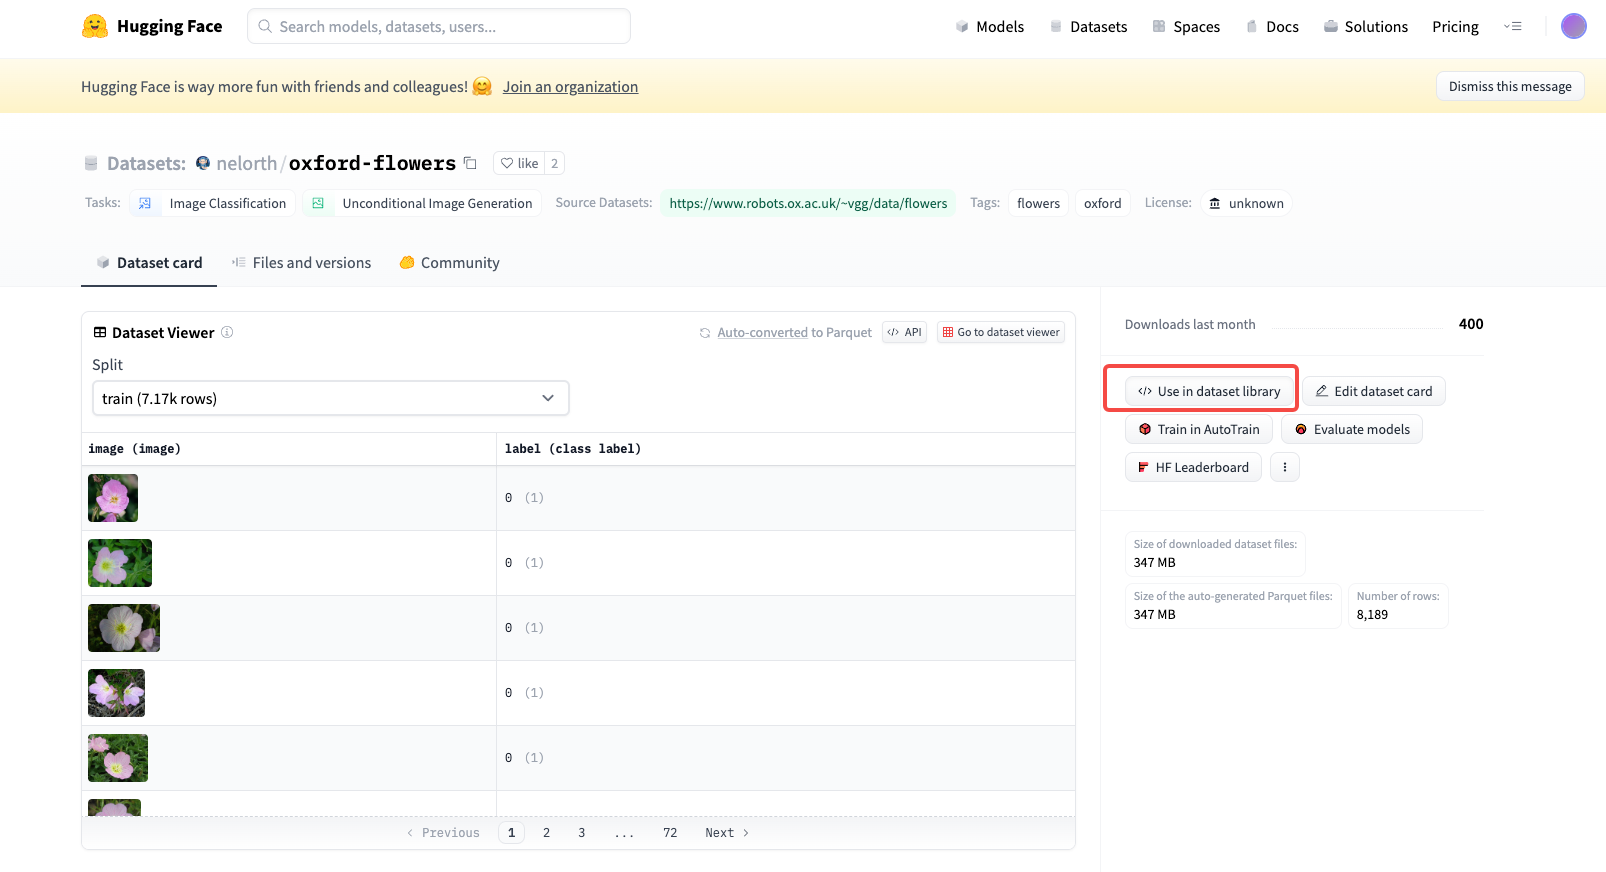
Task: Click the Dataset Viewer info icon
Action: 227,332
